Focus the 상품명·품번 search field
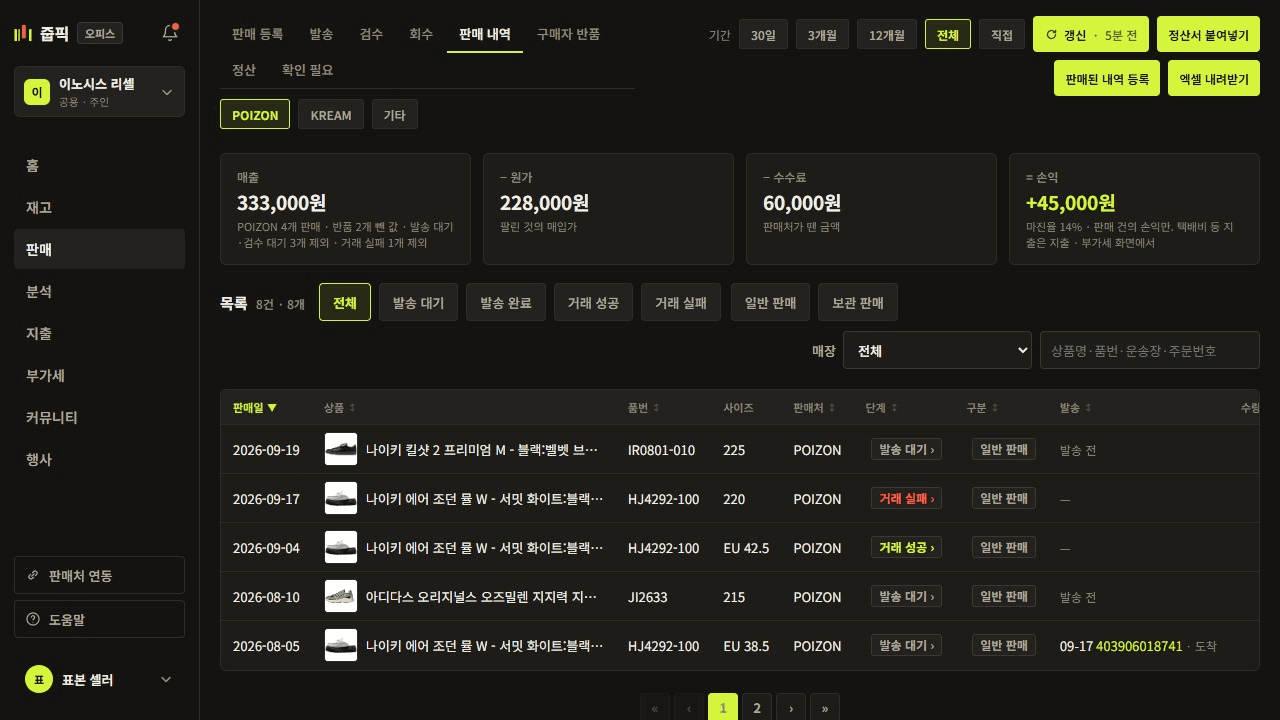The width and height of the screenshot is (1280, 720). 1150,350
